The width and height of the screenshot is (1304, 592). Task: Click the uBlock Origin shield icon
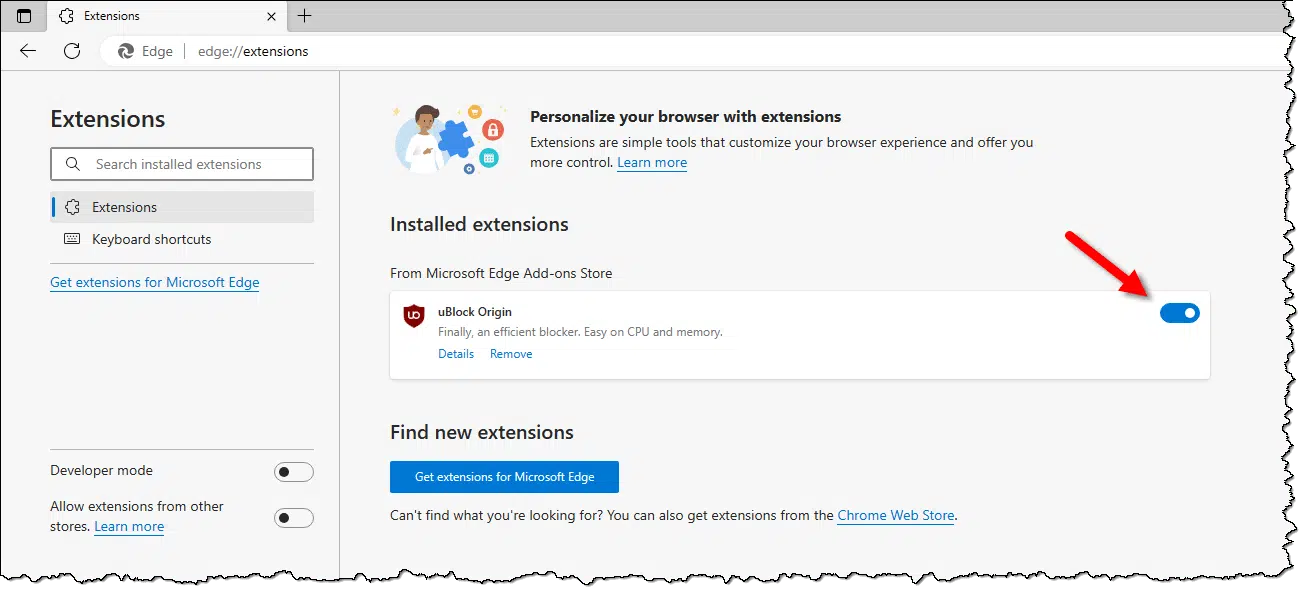pos(414,316)
